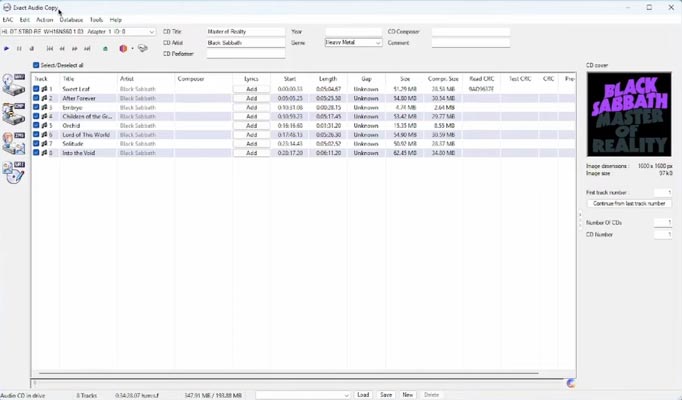The width and height of the screenshot is (682, 400).
Task: Click the colored metadata database icon
Action: pos(123,48)
